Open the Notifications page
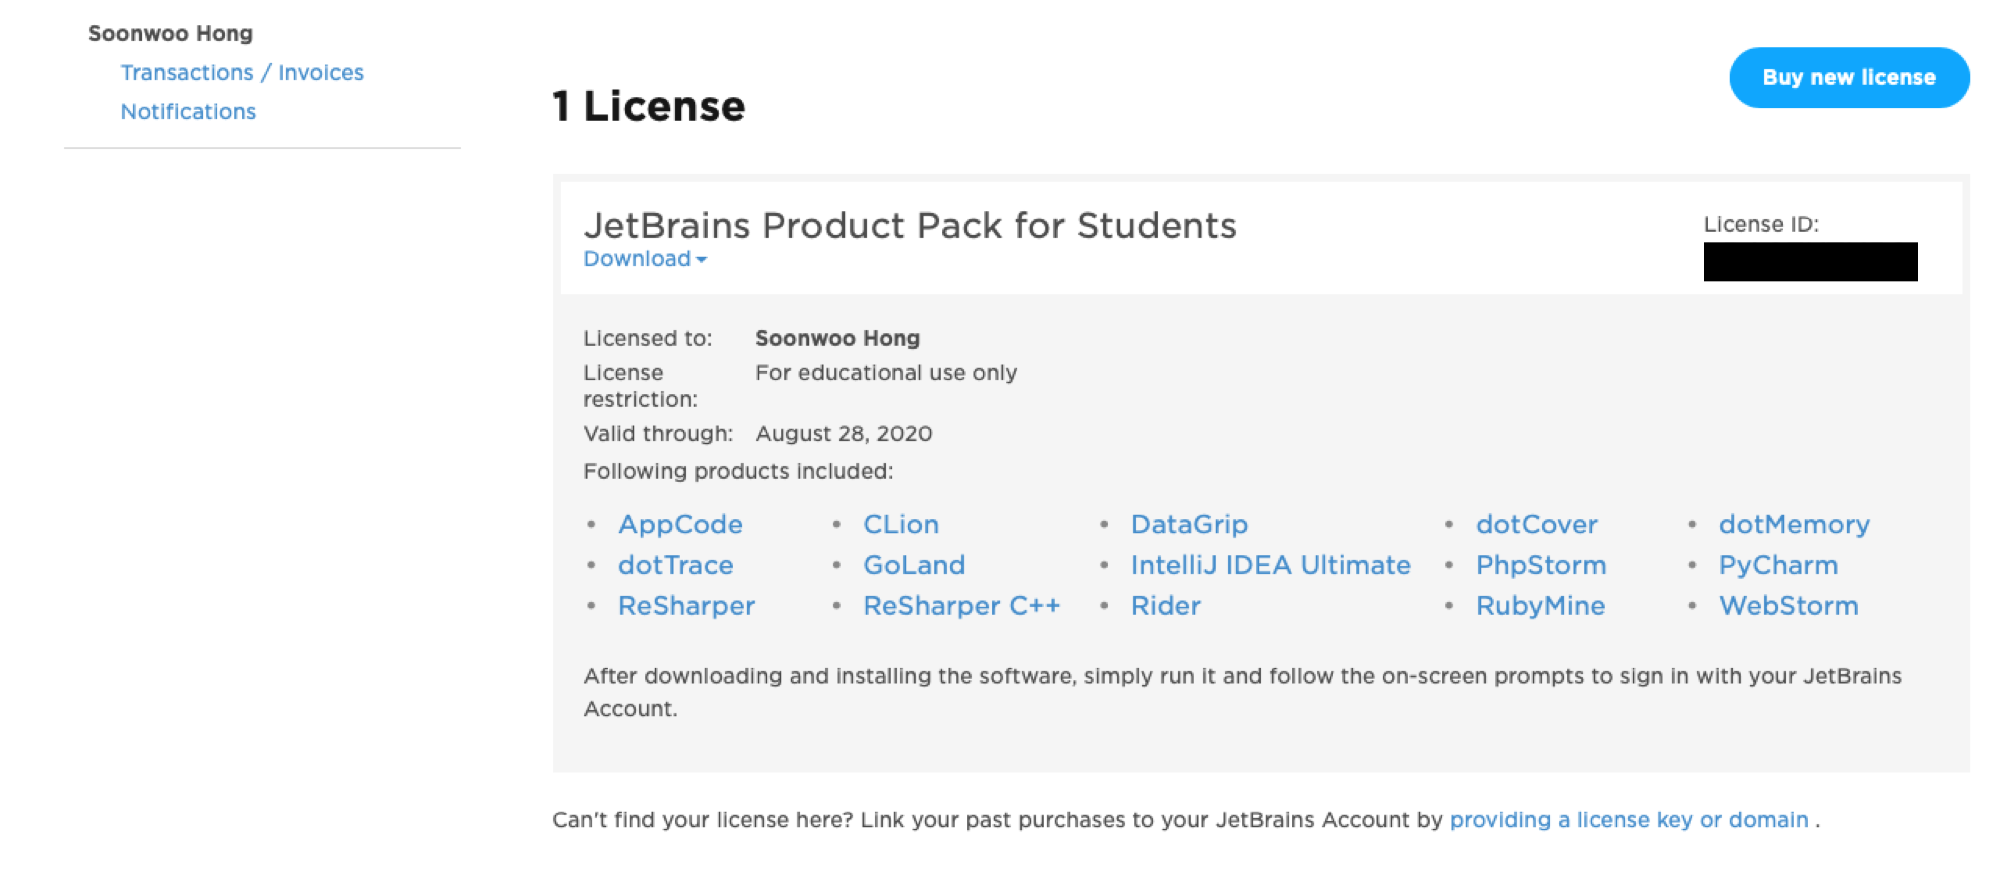The image size is (1999, 889). [188, 111]
